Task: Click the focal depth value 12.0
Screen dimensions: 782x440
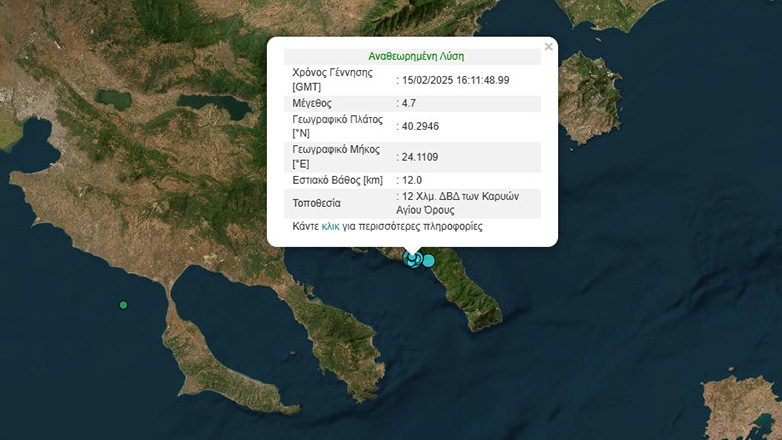Action: pos(412,180)
